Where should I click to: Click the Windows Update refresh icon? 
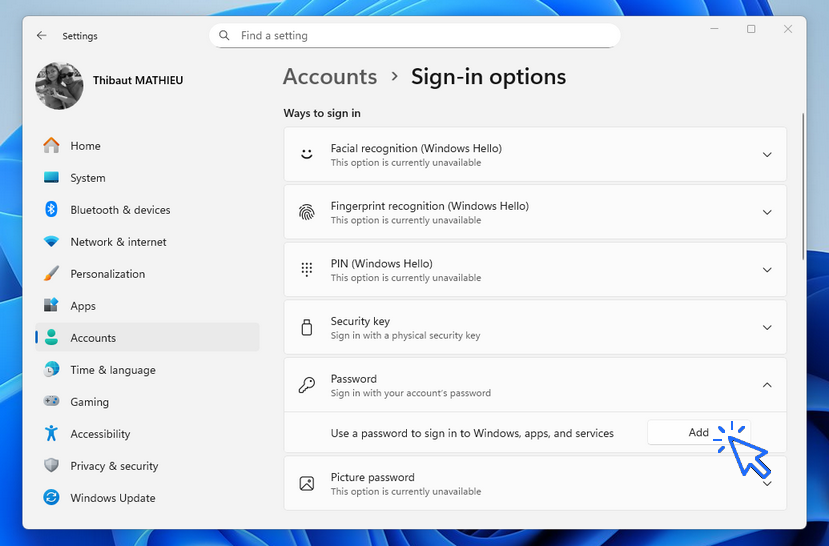[51, 497]
